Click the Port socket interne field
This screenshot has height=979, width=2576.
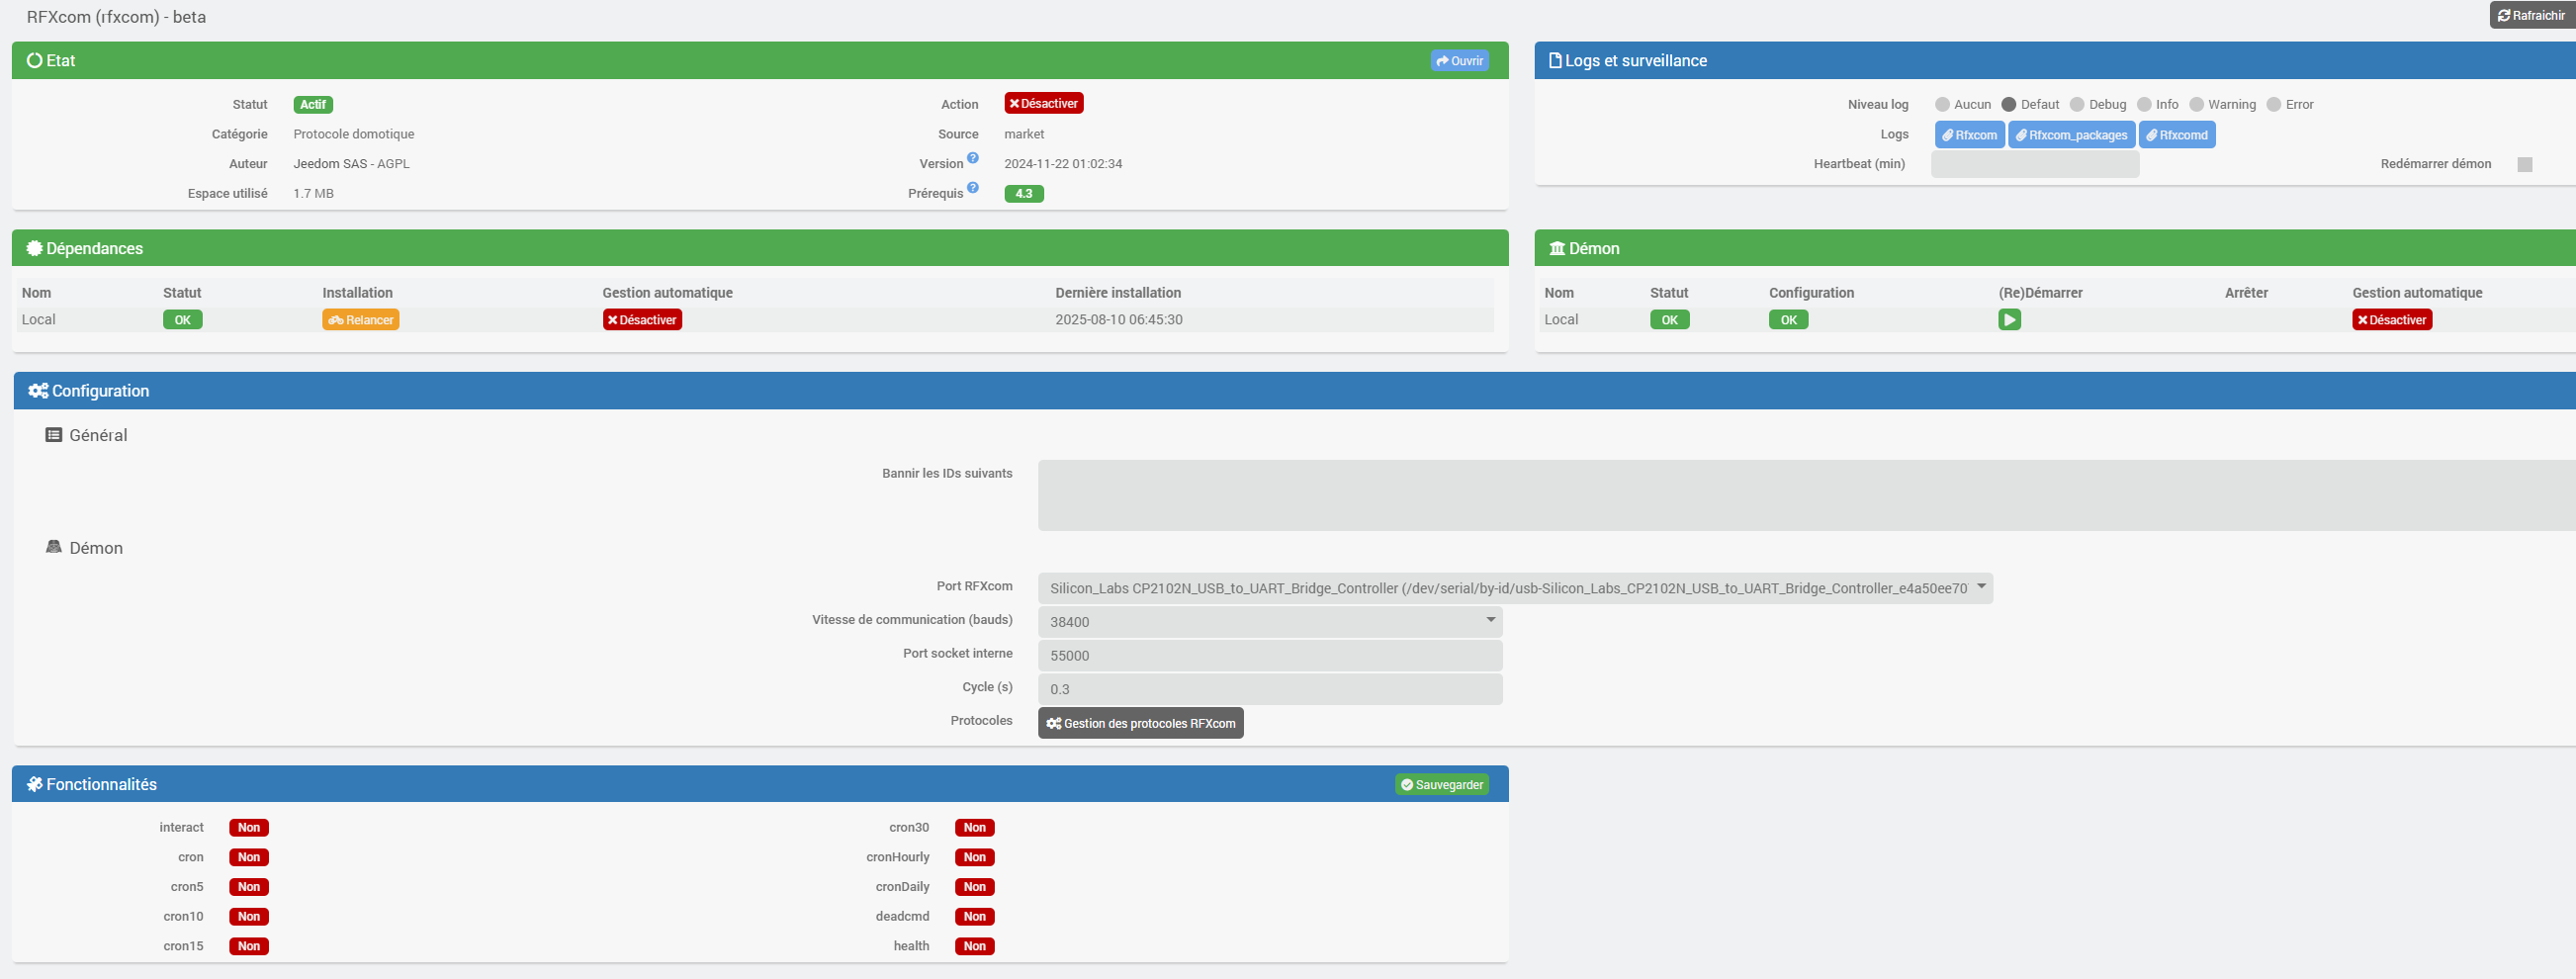click(x=1270, y=656)
